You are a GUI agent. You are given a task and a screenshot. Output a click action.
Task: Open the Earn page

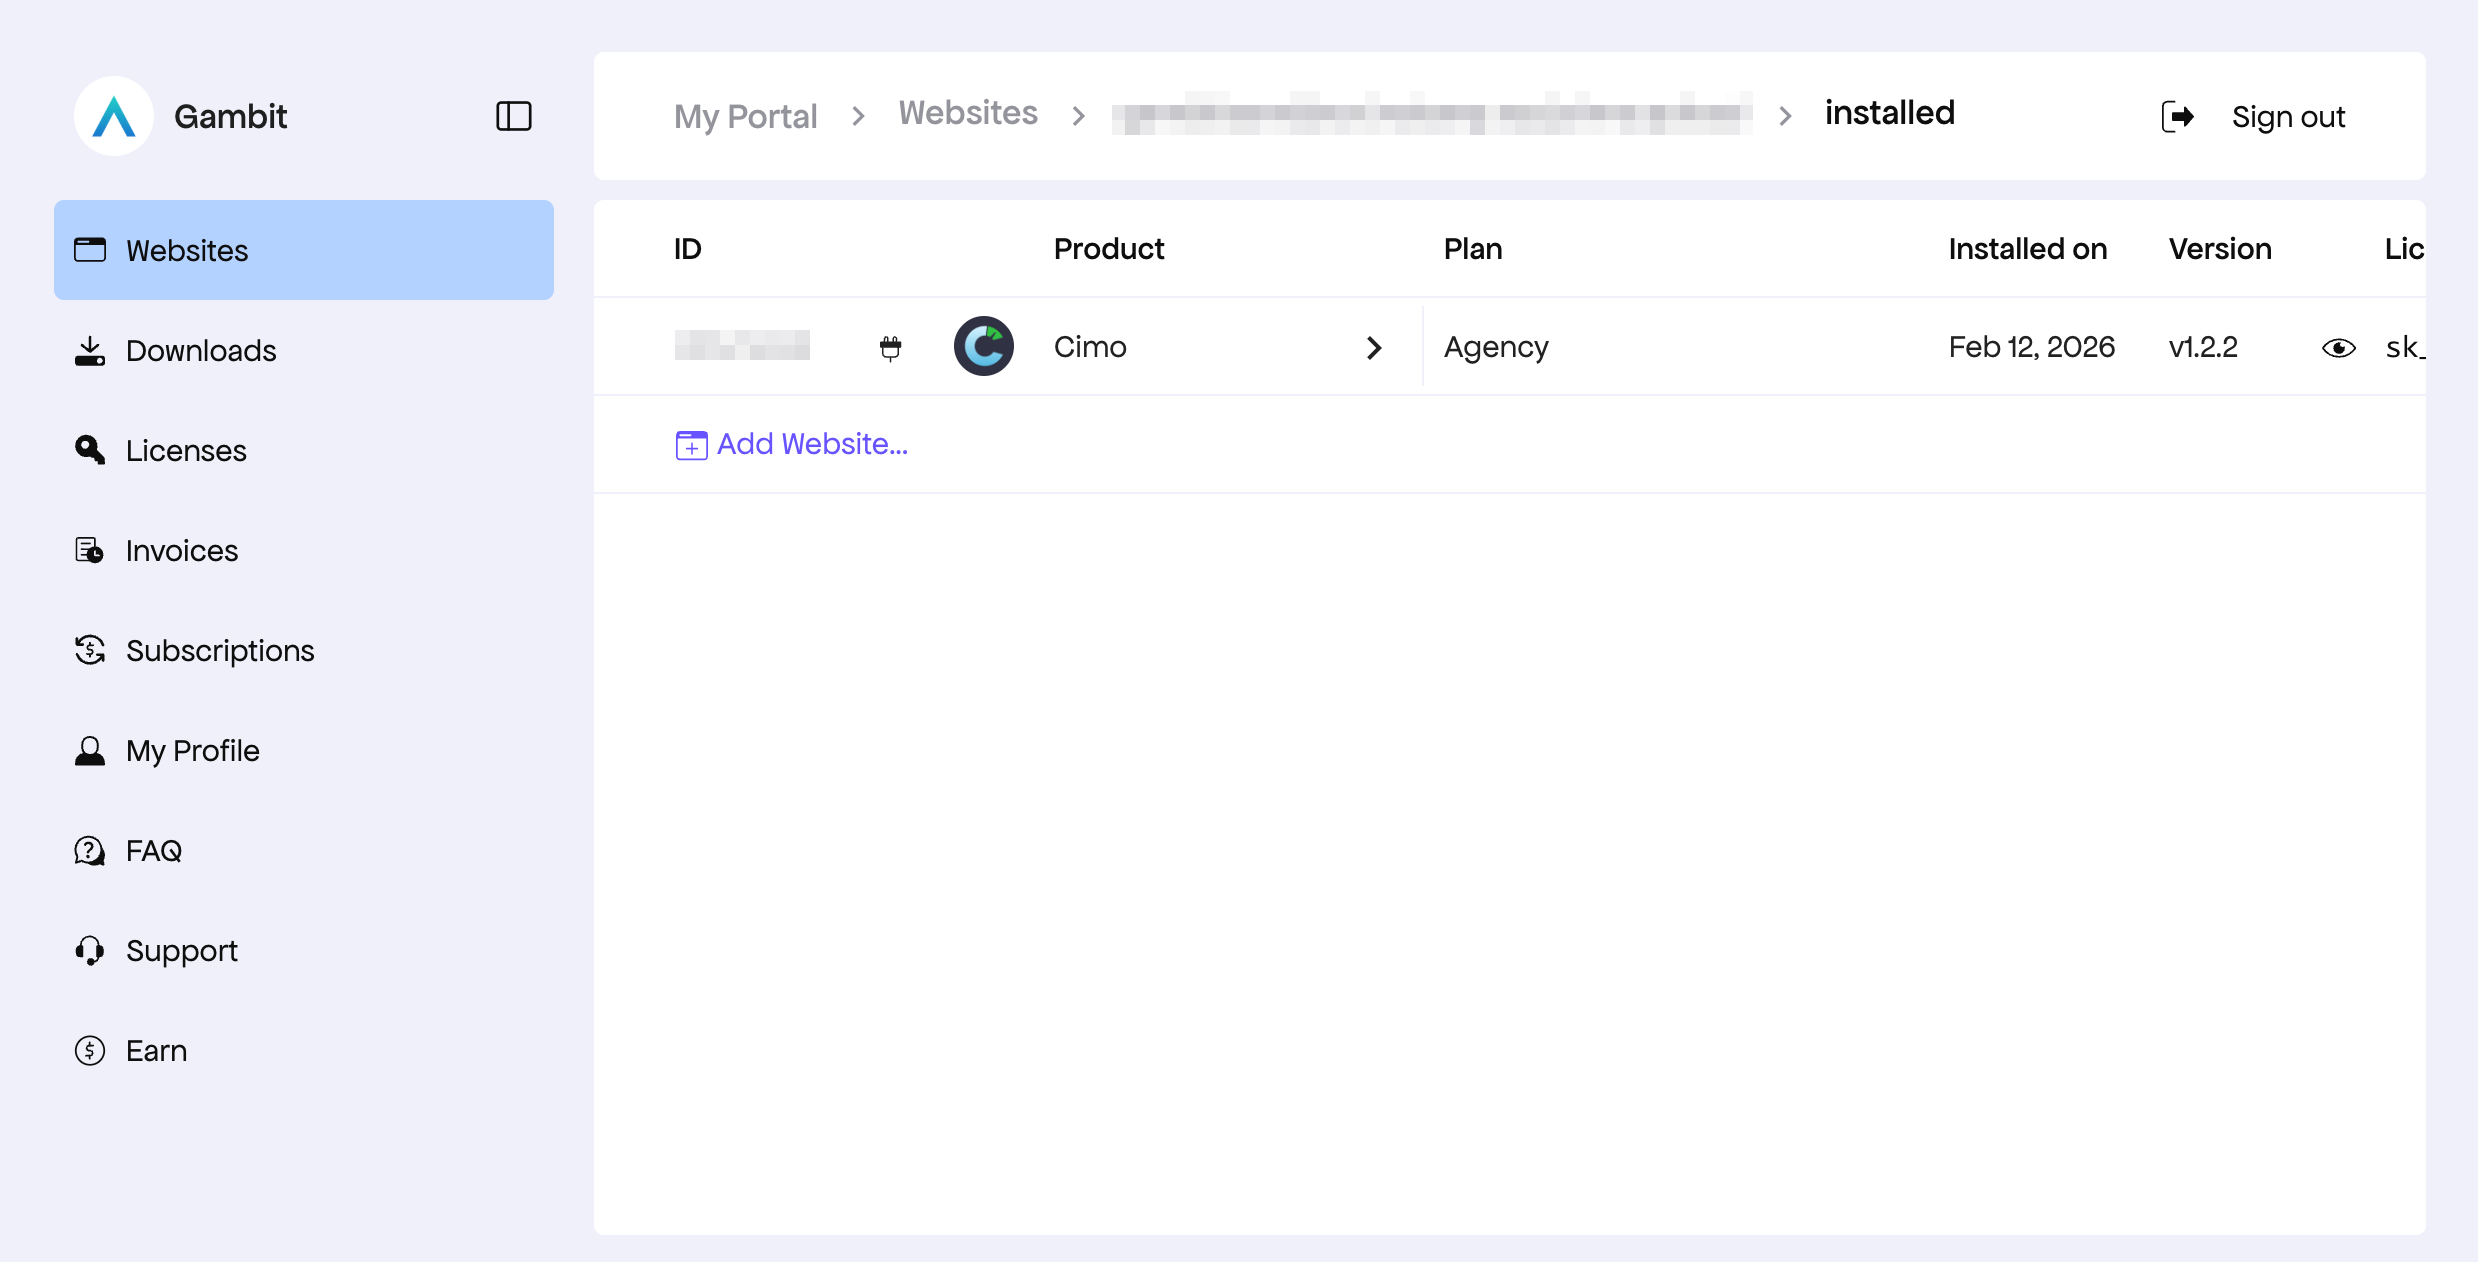156,1051
